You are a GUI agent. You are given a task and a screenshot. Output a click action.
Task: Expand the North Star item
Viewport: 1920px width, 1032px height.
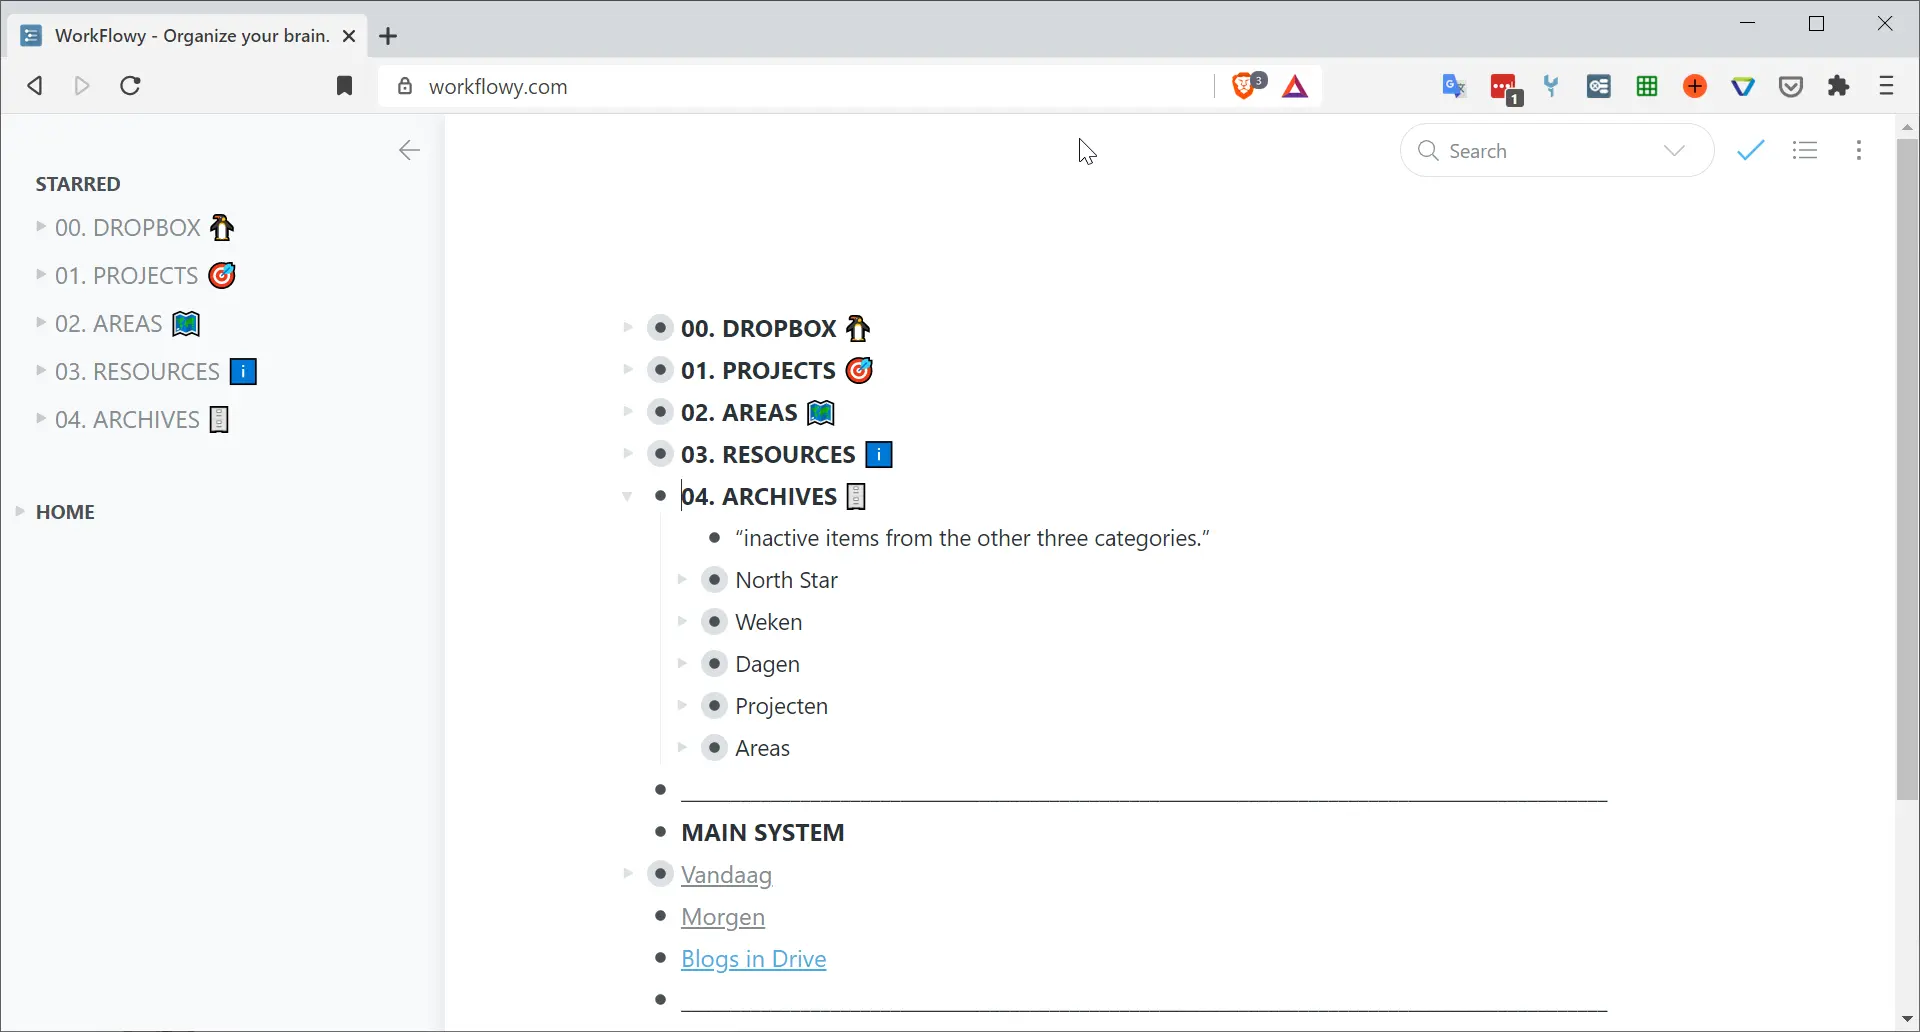coord(682,580)
